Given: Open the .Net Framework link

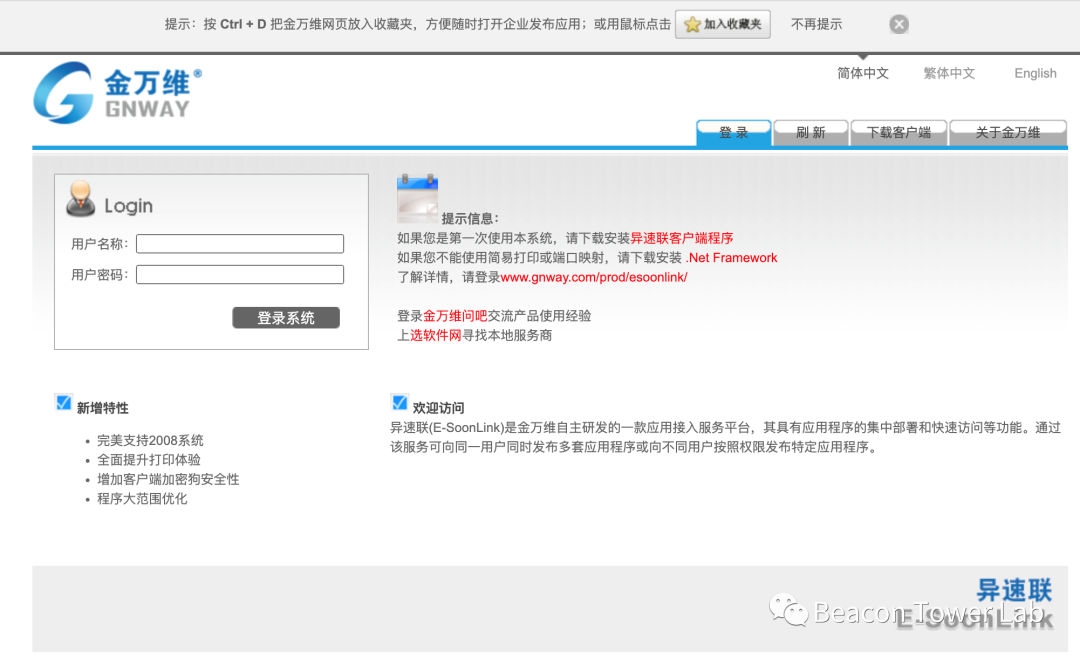Looking at the screenshot, I should coord(731,258).
